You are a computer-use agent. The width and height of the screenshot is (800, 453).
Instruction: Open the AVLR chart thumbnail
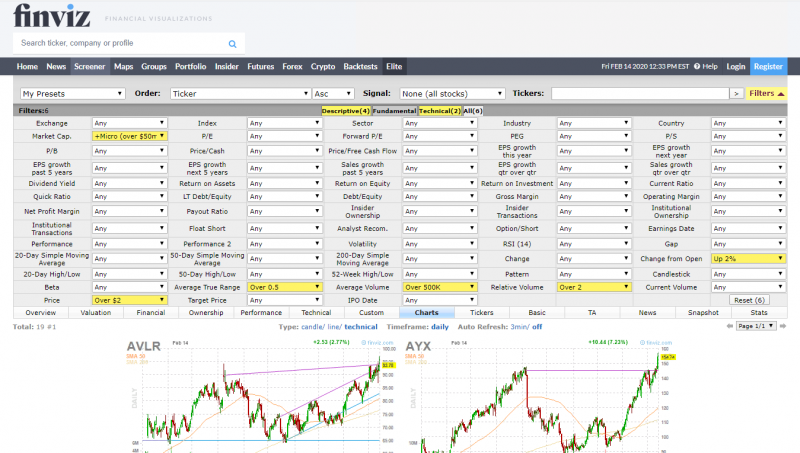[261, 395]
